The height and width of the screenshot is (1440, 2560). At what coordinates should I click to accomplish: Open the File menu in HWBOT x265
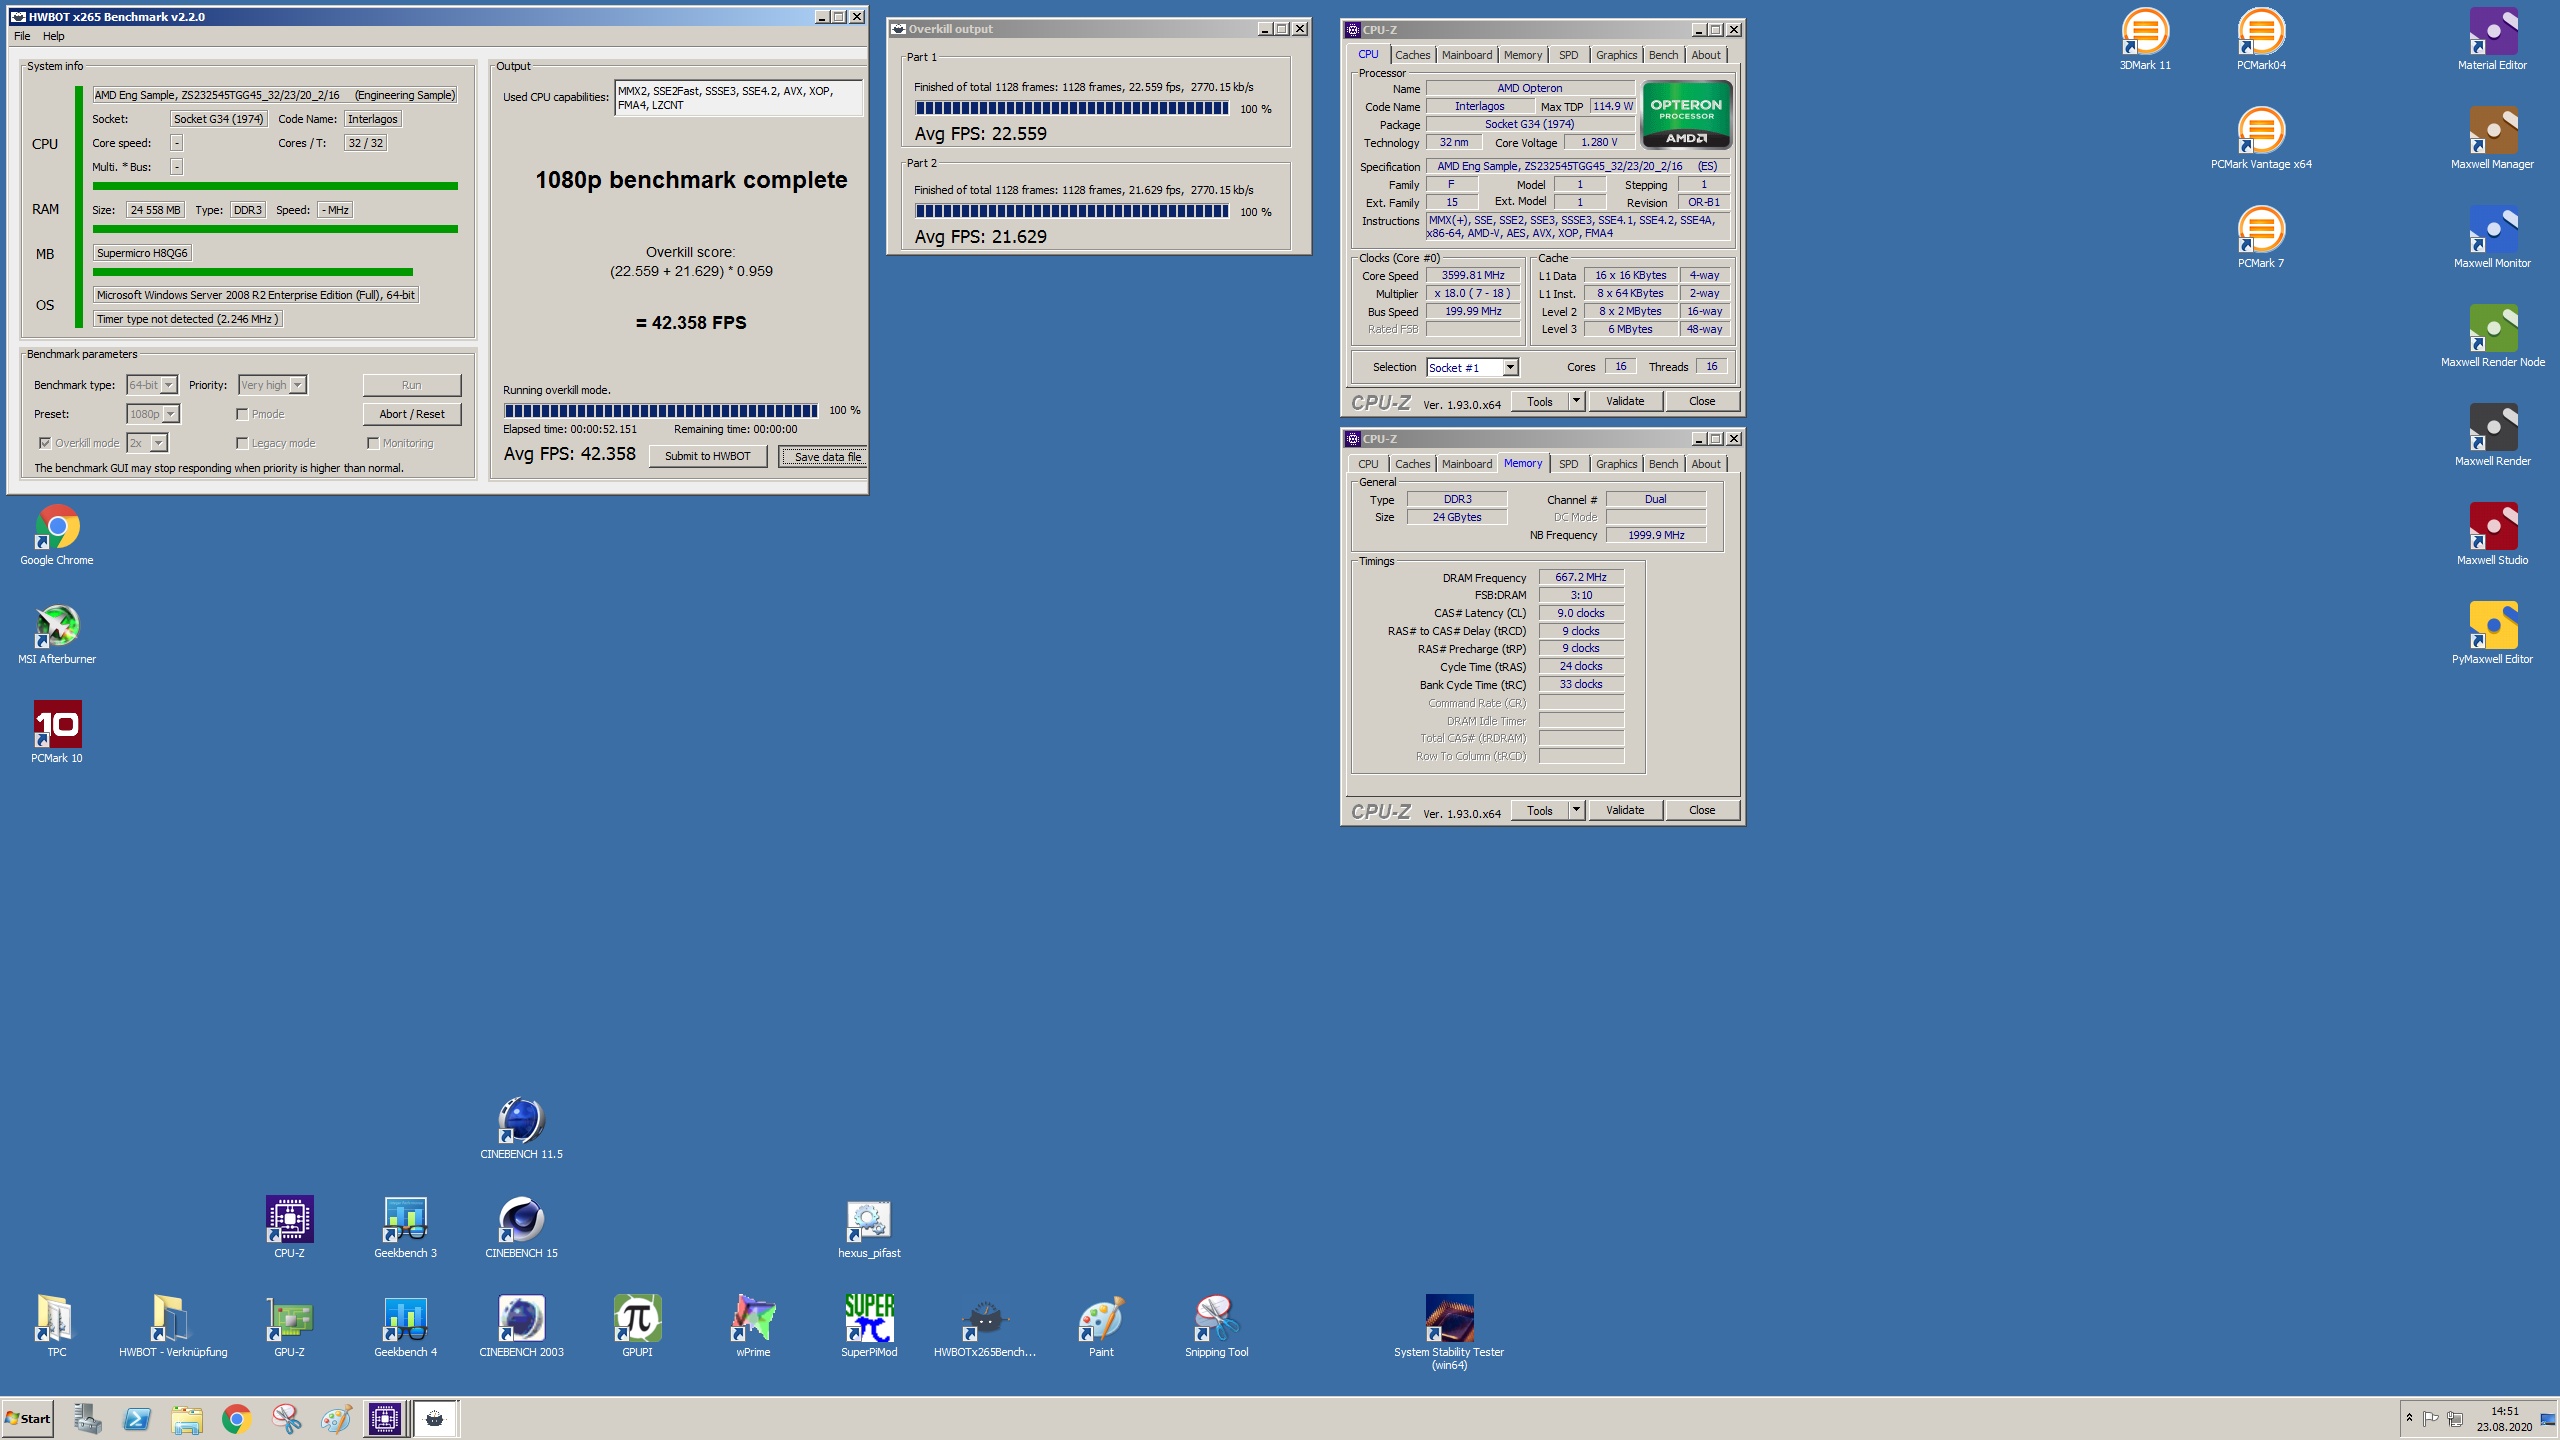(x=22, y=36)
